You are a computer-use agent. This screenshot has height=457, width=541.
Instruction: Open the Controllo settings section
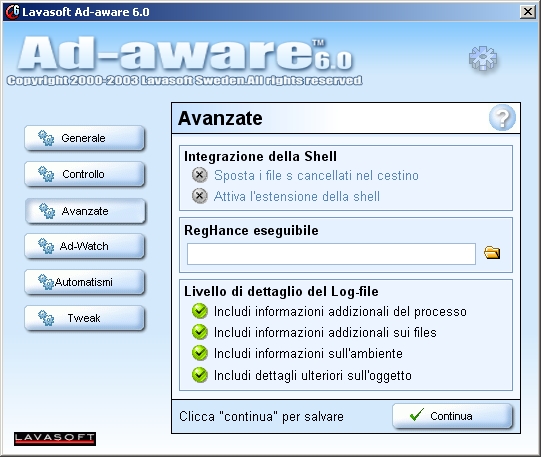84,174
